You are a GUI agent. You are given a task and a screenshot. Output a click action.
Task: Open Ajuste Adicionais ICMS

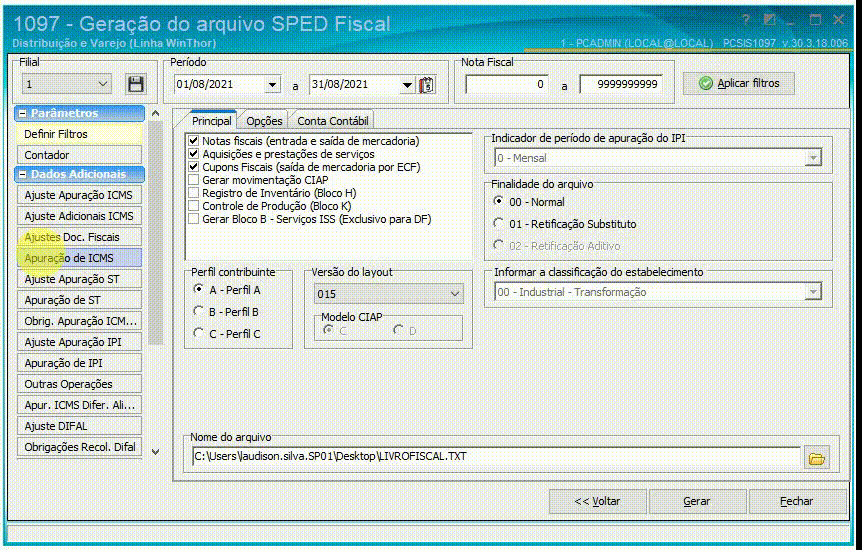80,216
